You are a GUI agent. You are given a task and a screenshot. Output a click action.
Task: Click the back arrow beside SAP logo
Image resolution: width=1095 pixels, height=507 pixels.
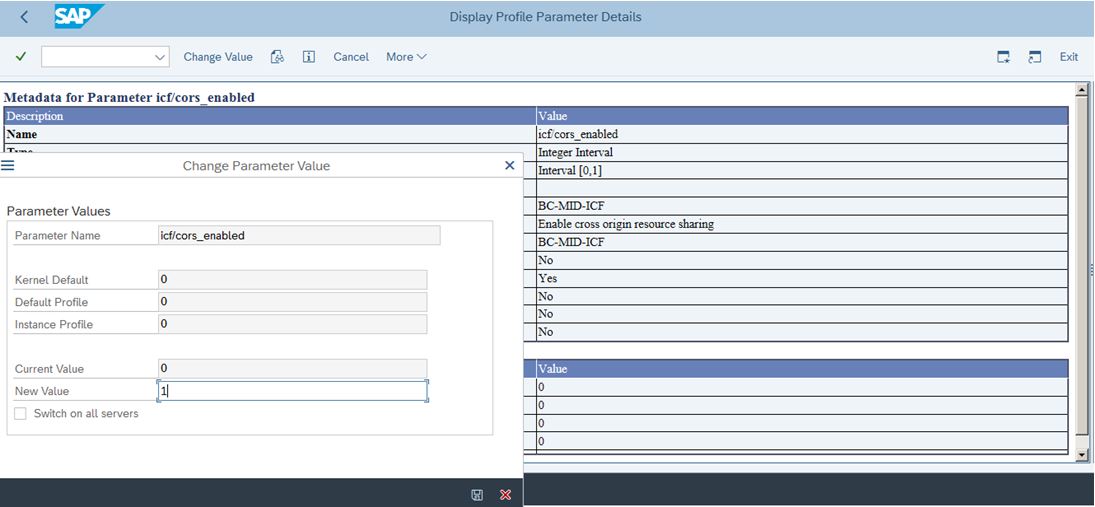[24, 17]
